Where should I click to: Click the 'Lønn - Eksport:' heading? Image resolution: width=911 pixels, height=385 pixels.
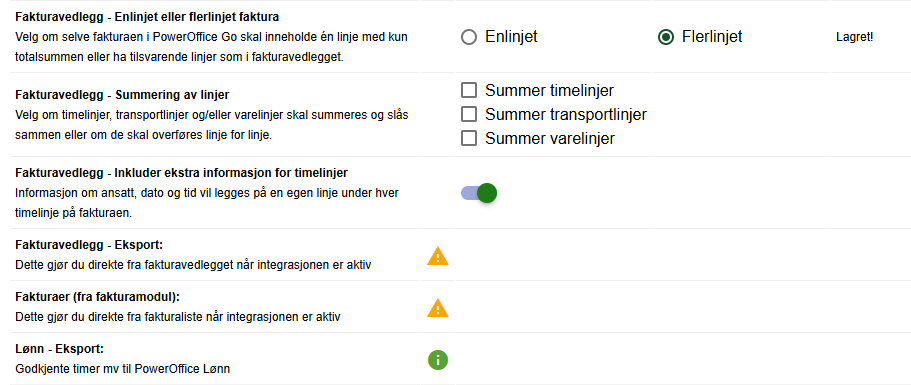click(x=59, y=349)
